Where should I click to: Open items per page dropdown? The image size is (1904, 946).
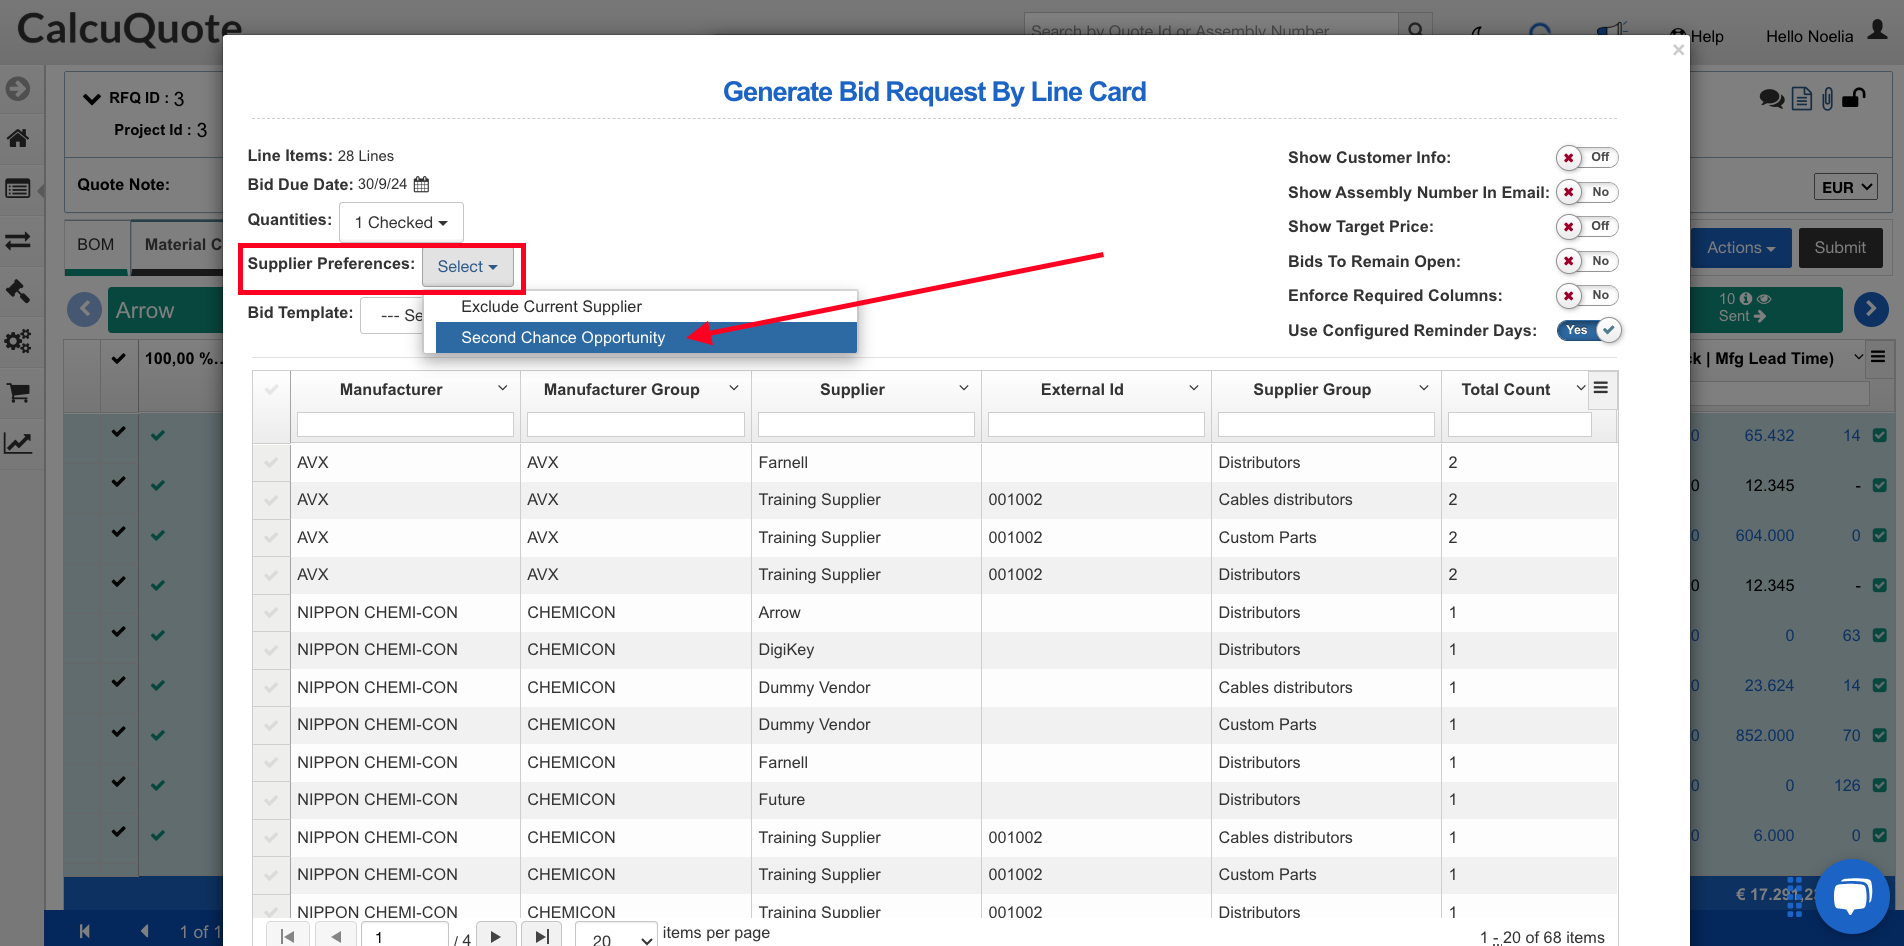pos(616,936)
